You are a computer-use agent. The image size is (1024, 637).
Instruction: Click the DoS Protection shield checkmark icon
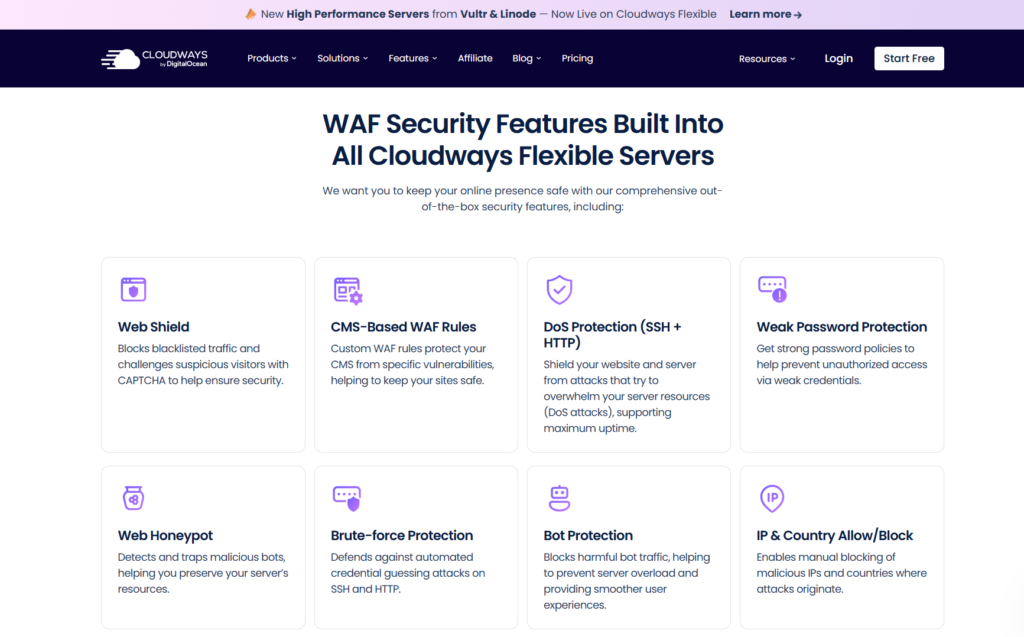[x=559, y=290]
